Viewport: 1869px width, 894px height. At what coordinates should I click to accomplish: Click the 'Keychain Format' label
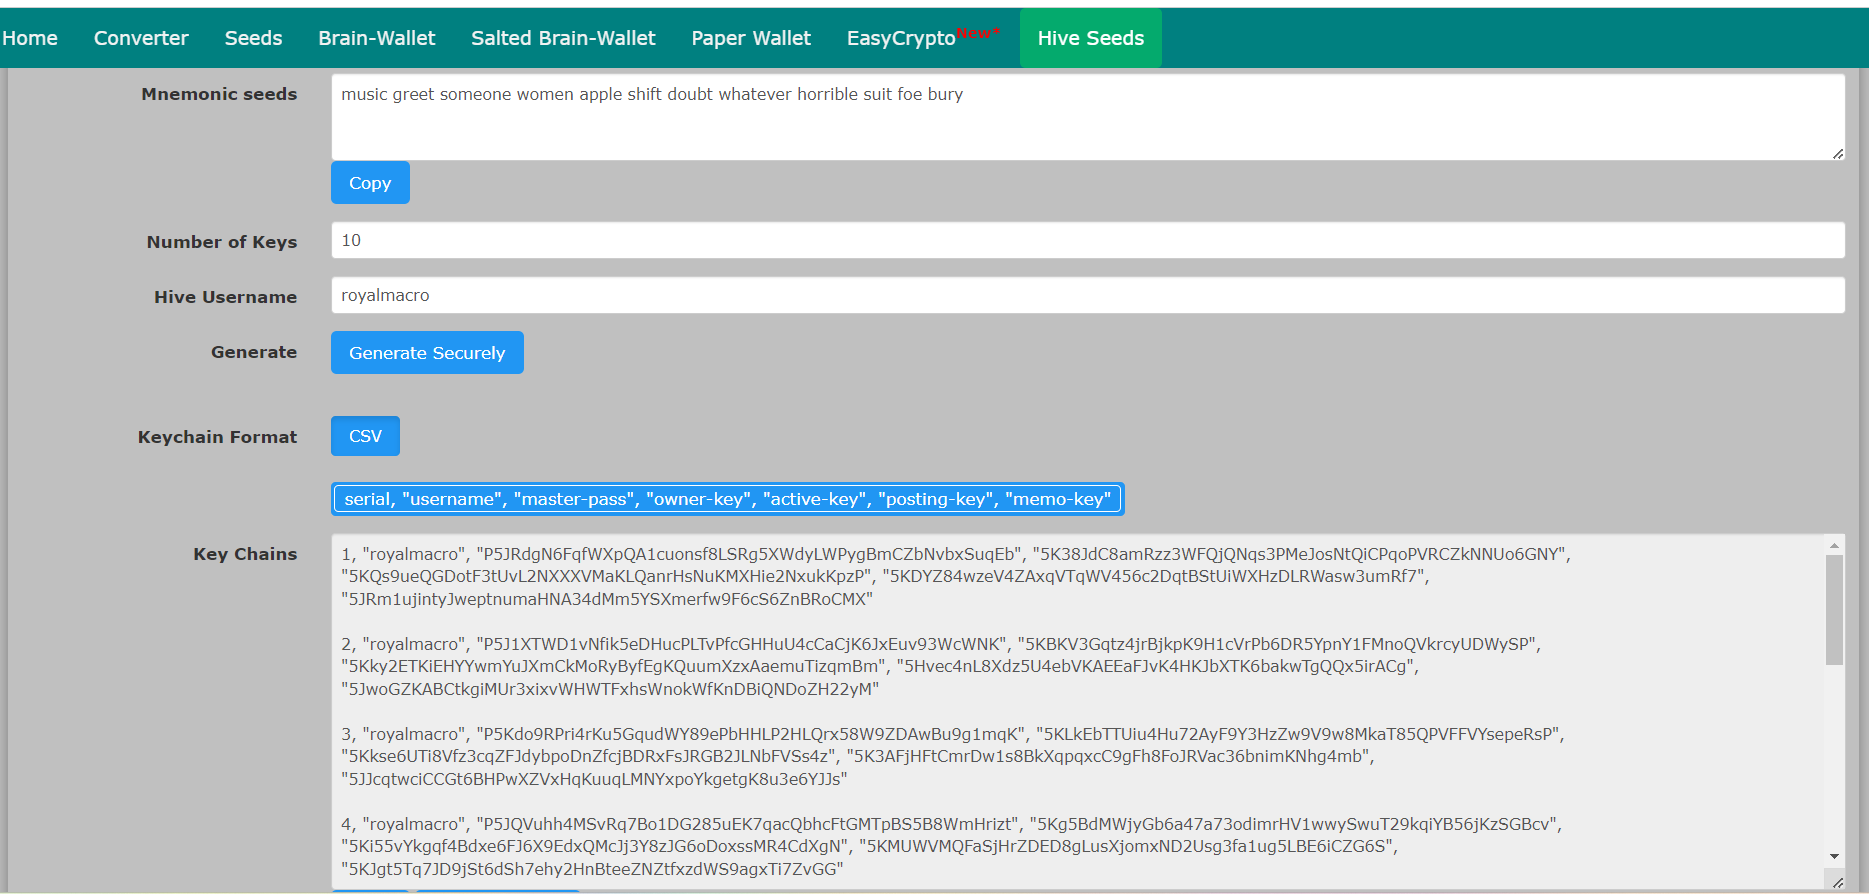[x=217, y=437]
